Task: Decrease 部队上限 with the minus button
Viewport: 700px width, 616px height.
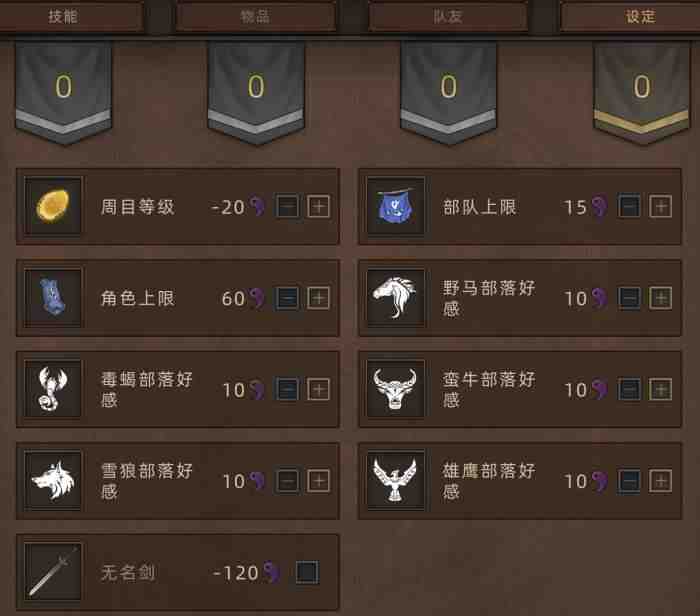Action: click(x=629, y=206)
